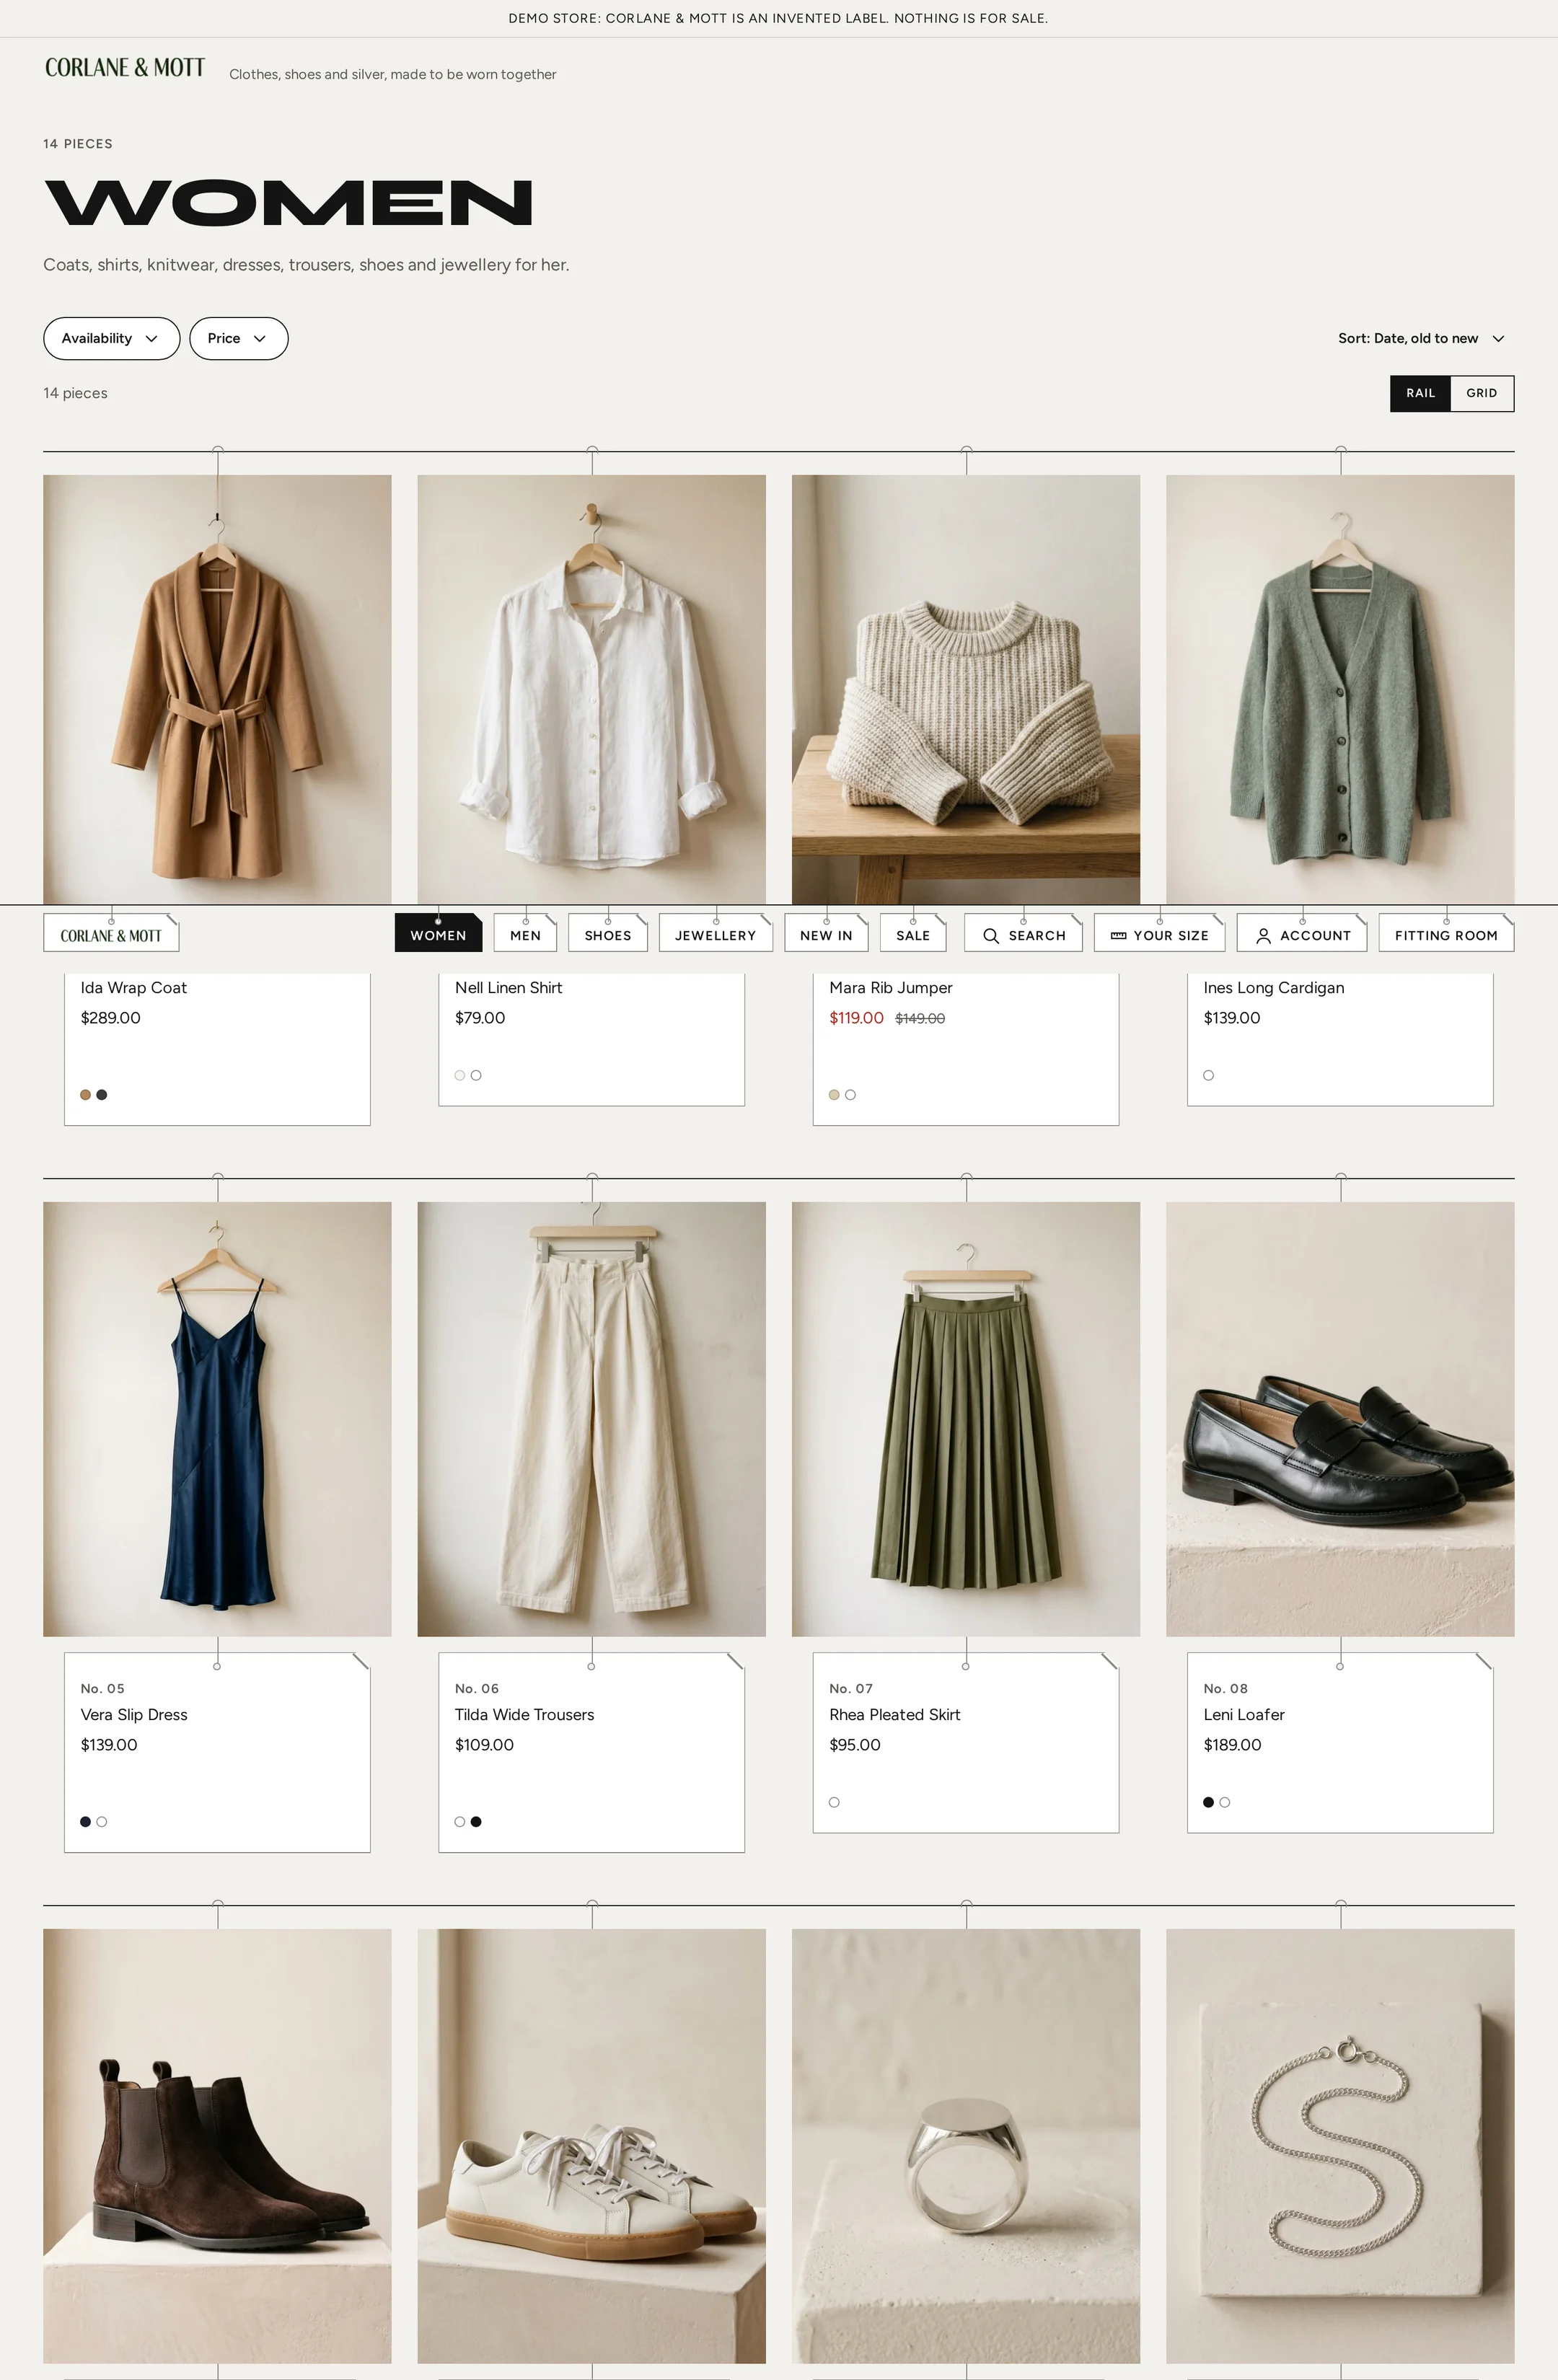Click the Corlane & Mott header logo

(x=125, y=68)
